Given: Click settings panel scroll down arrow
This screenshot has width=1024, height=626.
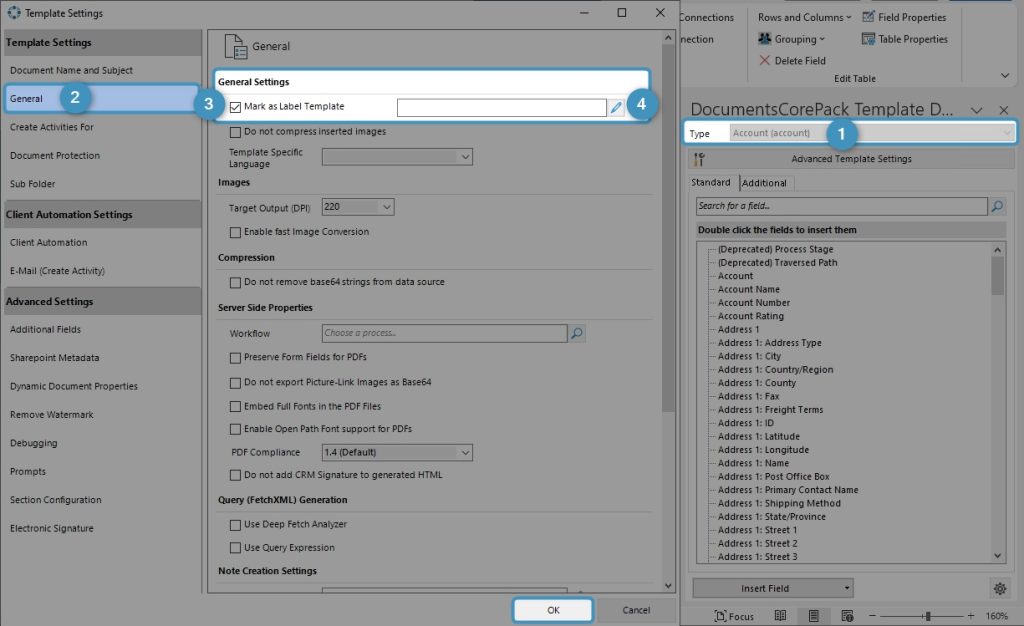Looking at the screenshot, I should pyautogui.click(x=667, y=586).
